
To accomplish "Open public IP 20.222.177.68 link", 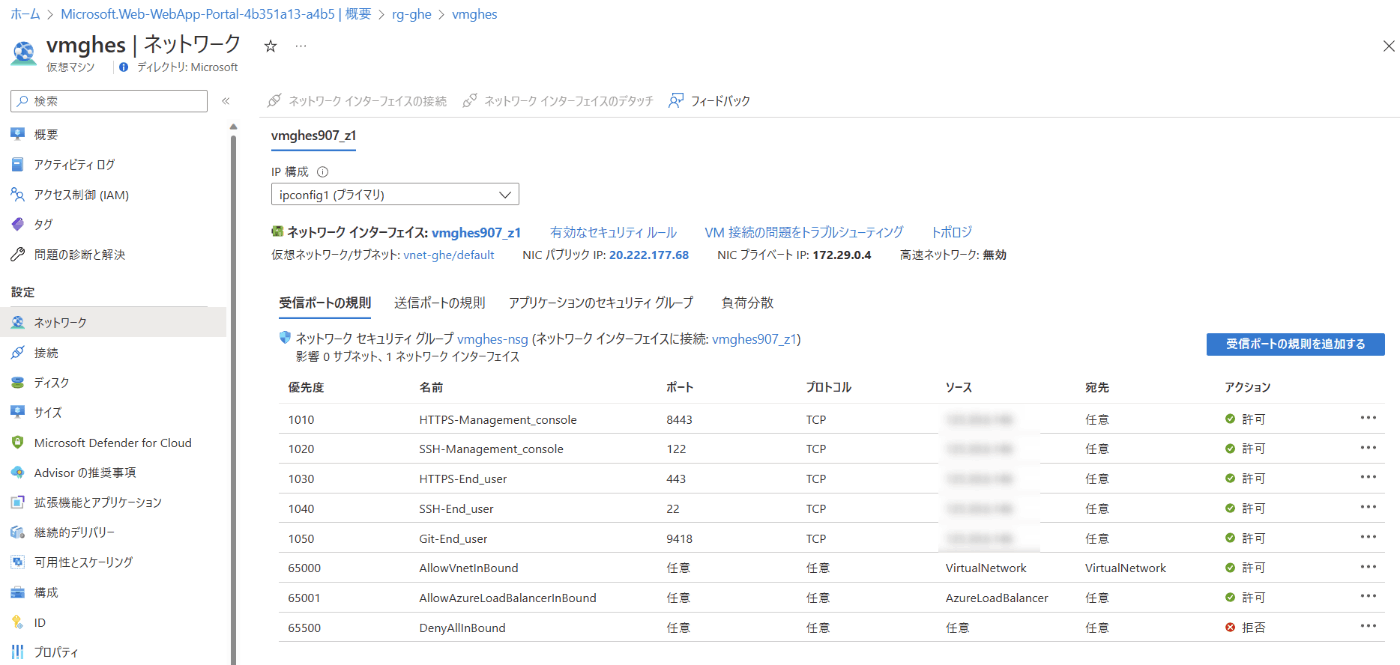I will 649,255.
